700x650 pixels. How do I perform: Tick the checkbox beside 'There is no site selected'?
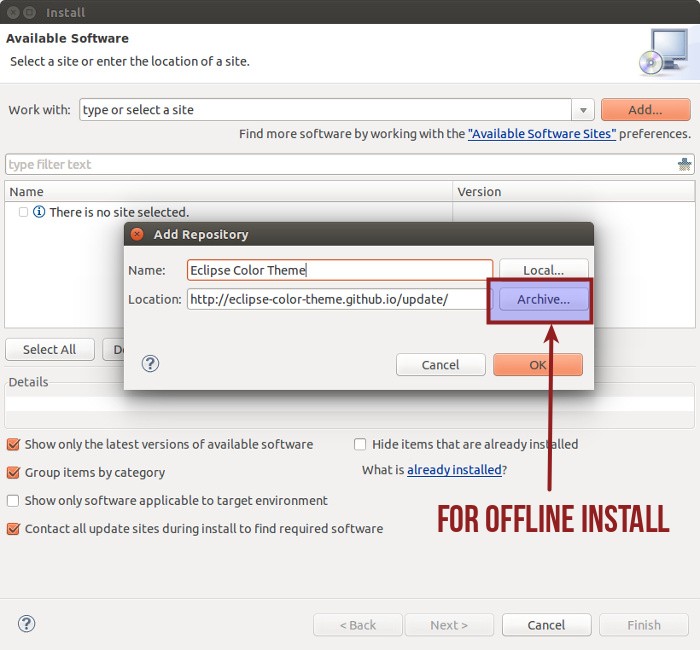click(x=23, y=212)
